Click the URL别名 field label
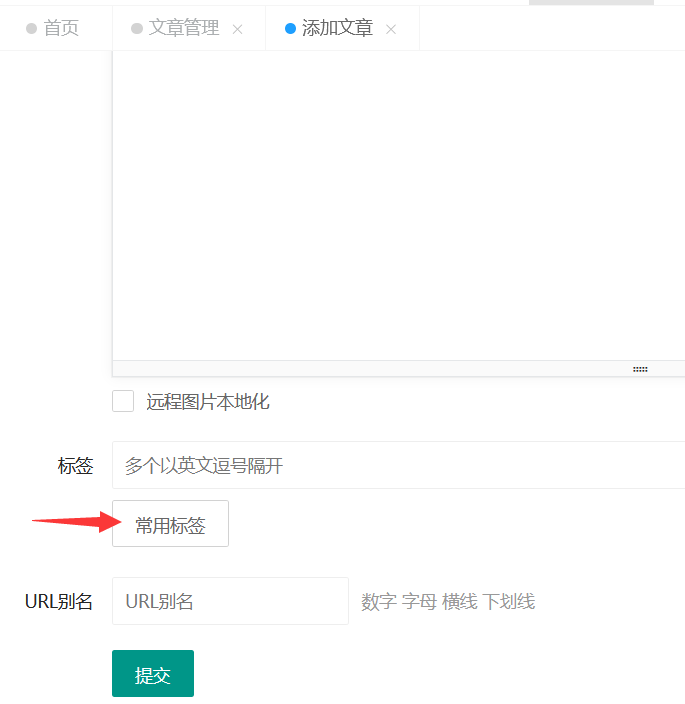The image size is (685, 704). (x=59, y=602)
